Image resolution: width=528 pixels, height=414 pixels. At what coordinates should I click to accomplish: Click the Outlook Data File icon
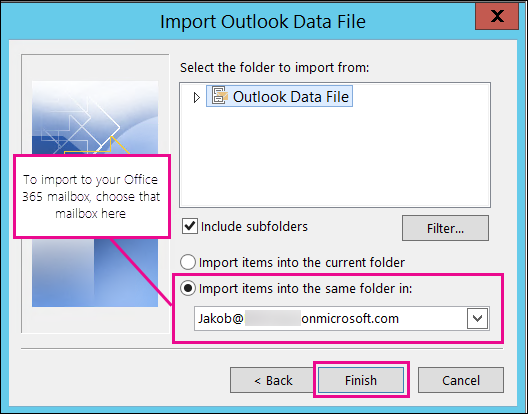pyautogui.click(x=220, y=96)
